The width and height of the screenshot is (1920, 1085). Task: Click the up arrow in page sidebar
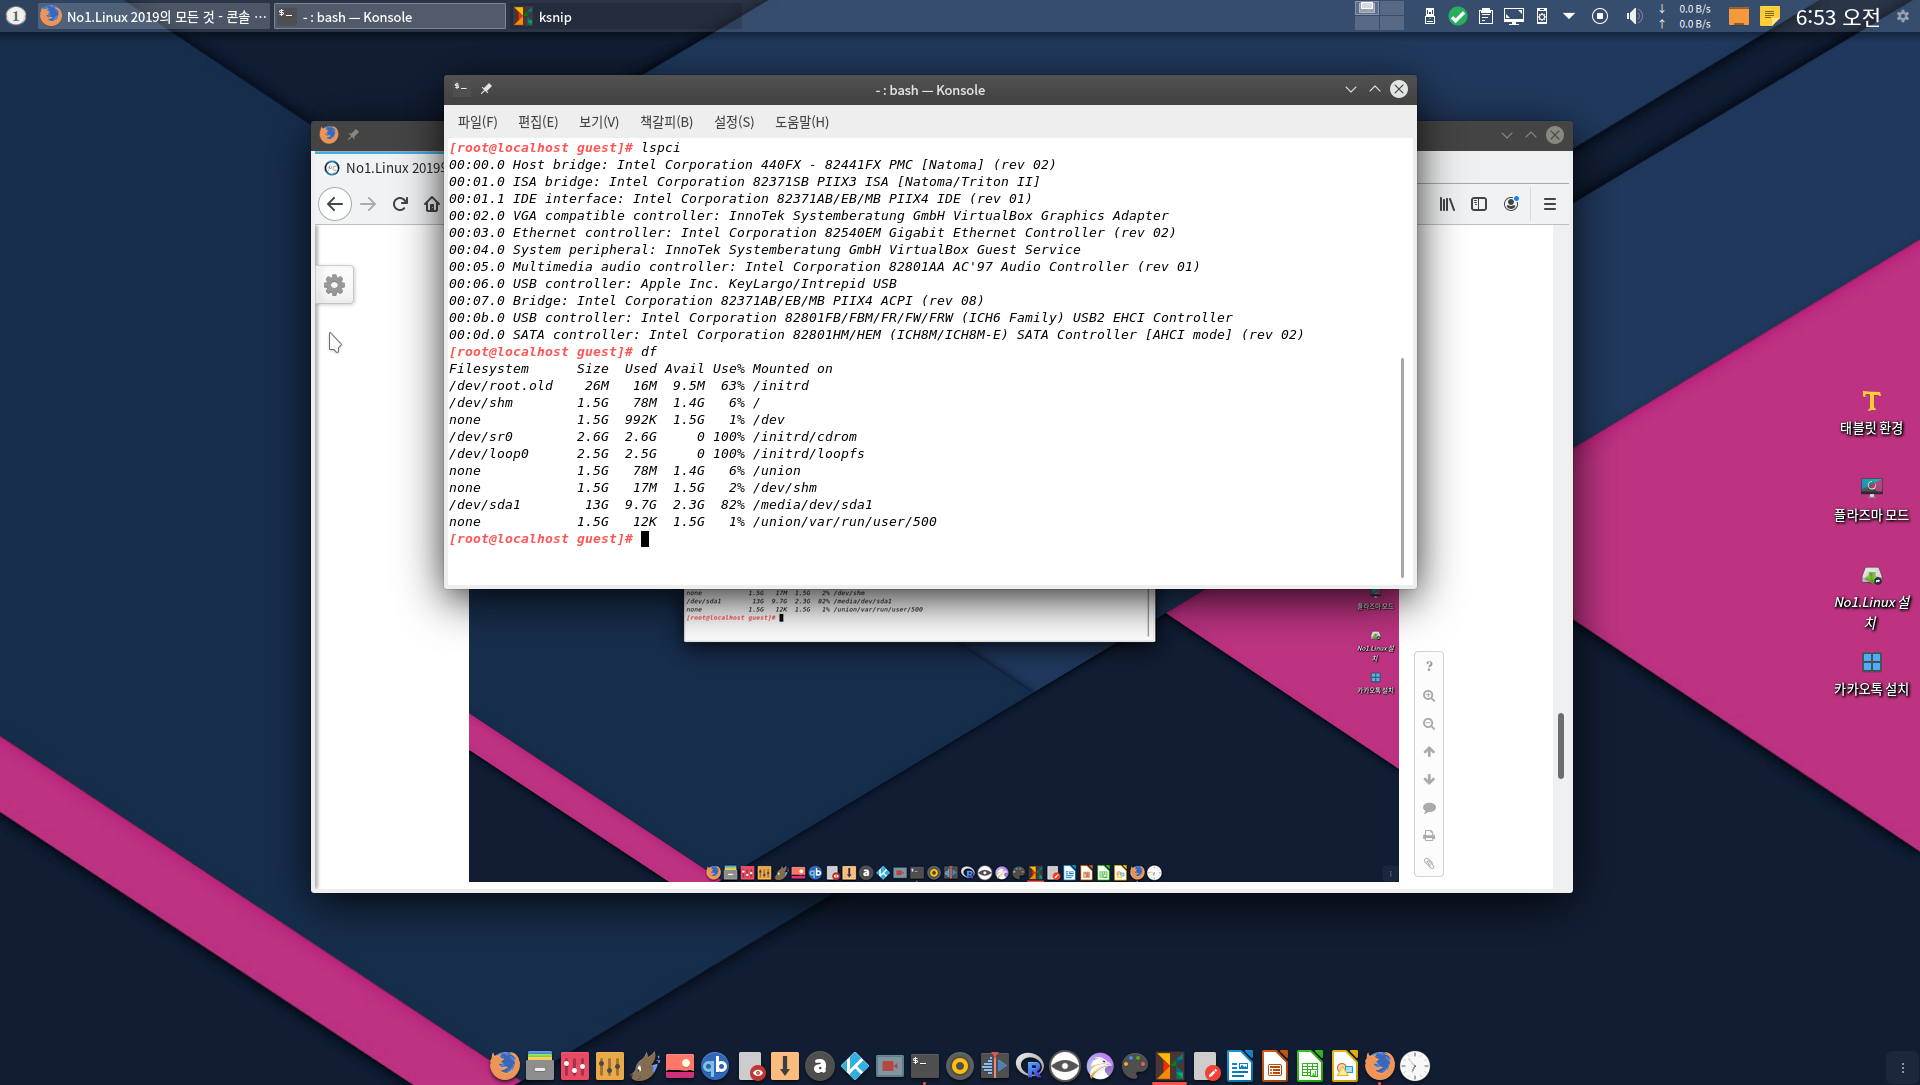(1429, 752)
